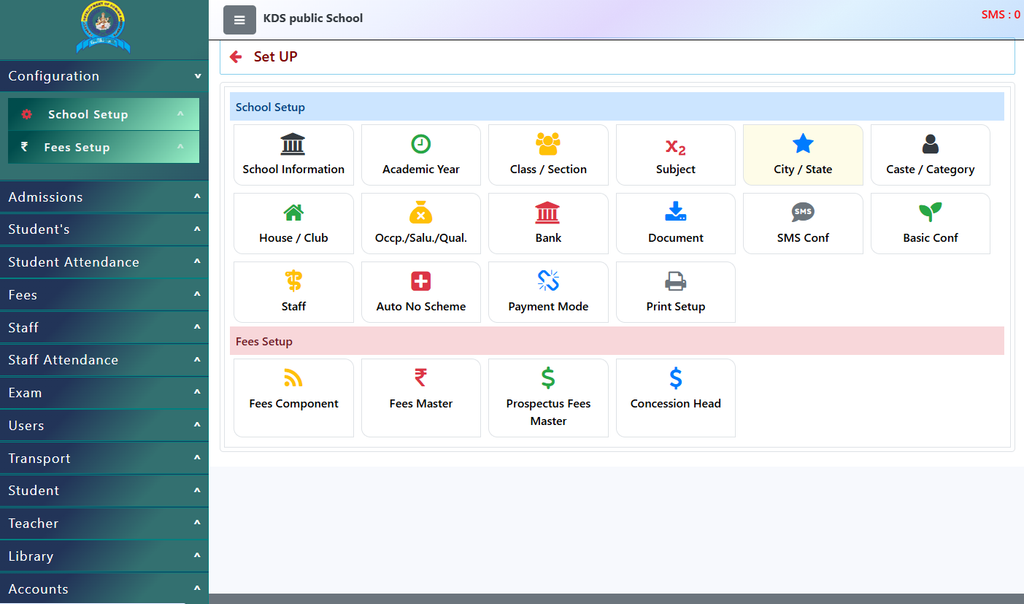Viewport: 1024px width, 604px height.
Task: Expand the Student Attendance chevron
Action: click(x=197, y=261)
